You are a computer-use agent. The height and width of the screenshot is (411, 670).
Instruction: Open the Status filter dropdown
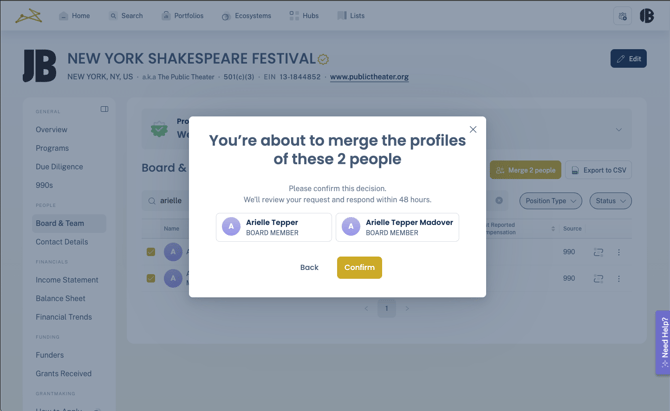tap(610, 201)
